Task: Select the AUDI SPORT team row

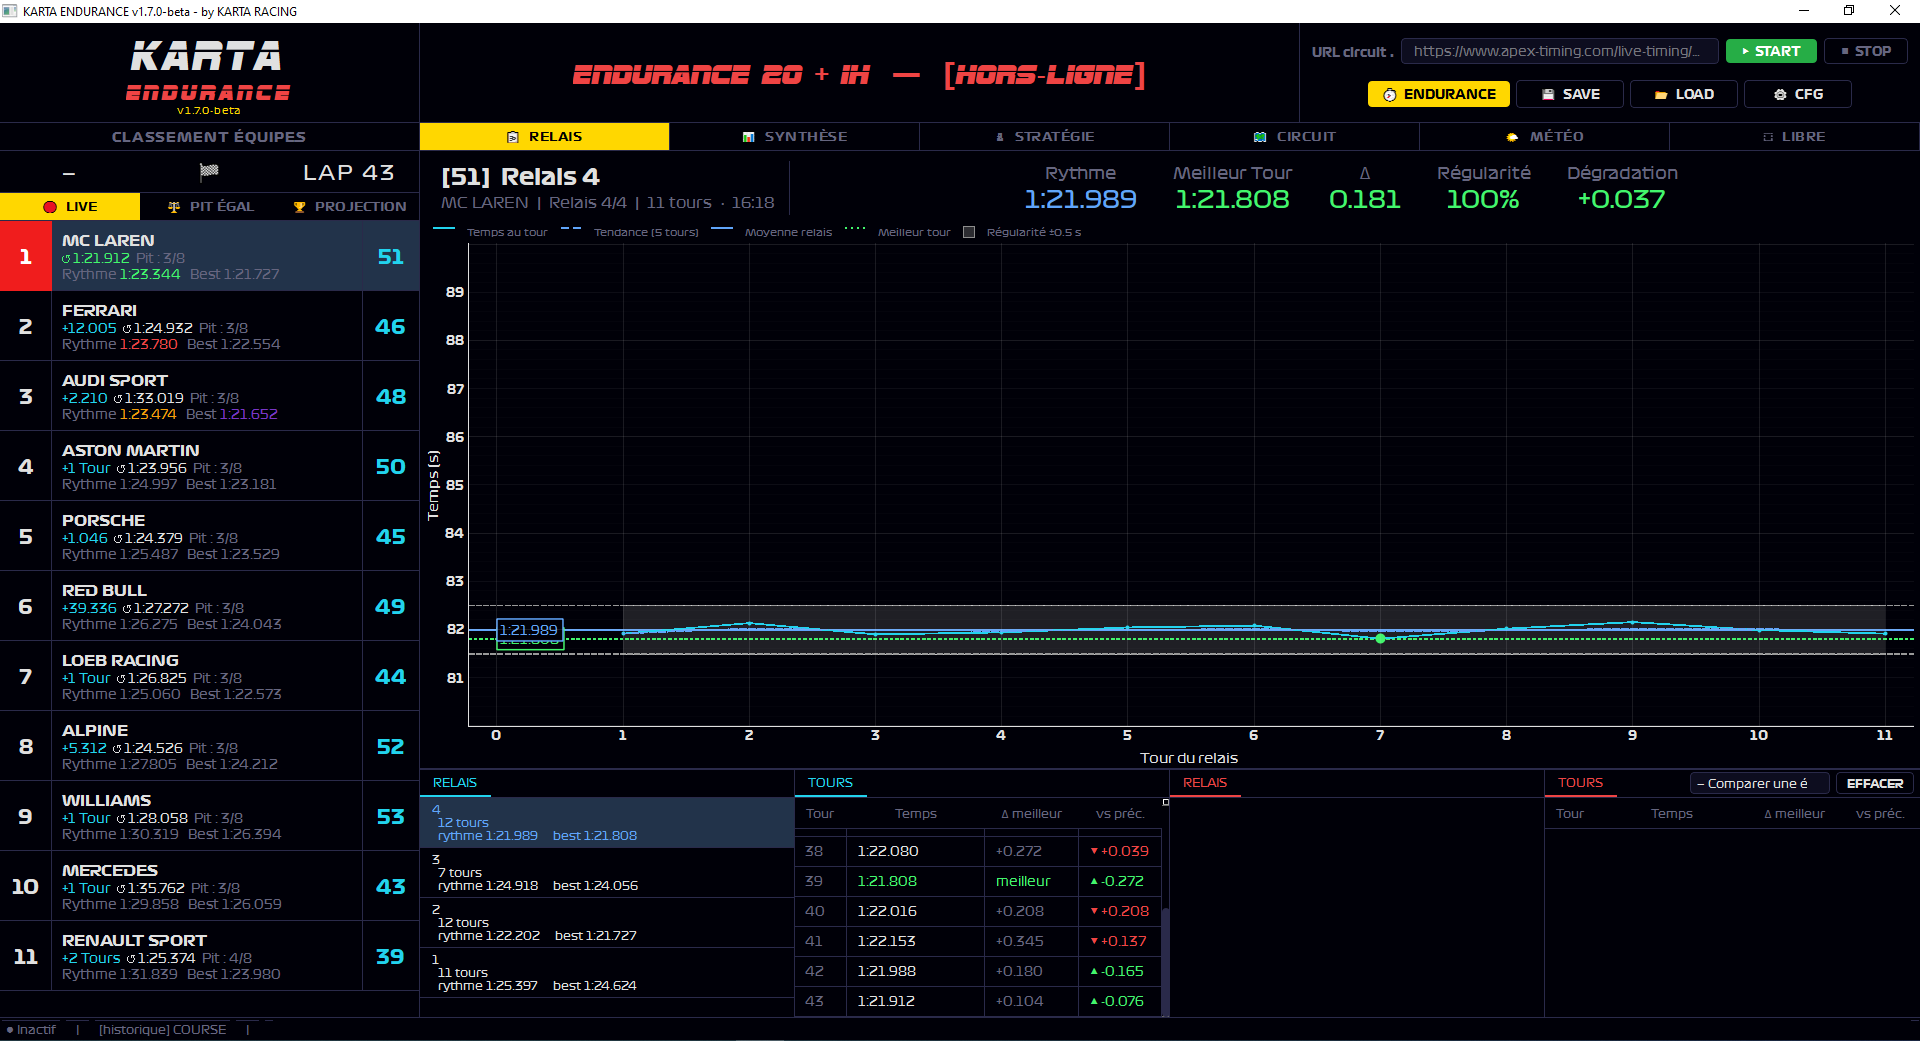Action: (209, 396)
